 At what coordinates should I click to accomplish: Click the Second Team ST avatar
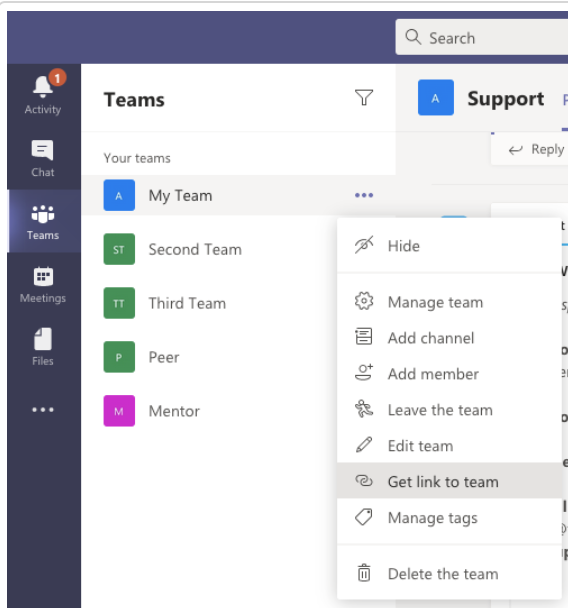(119, 249)
